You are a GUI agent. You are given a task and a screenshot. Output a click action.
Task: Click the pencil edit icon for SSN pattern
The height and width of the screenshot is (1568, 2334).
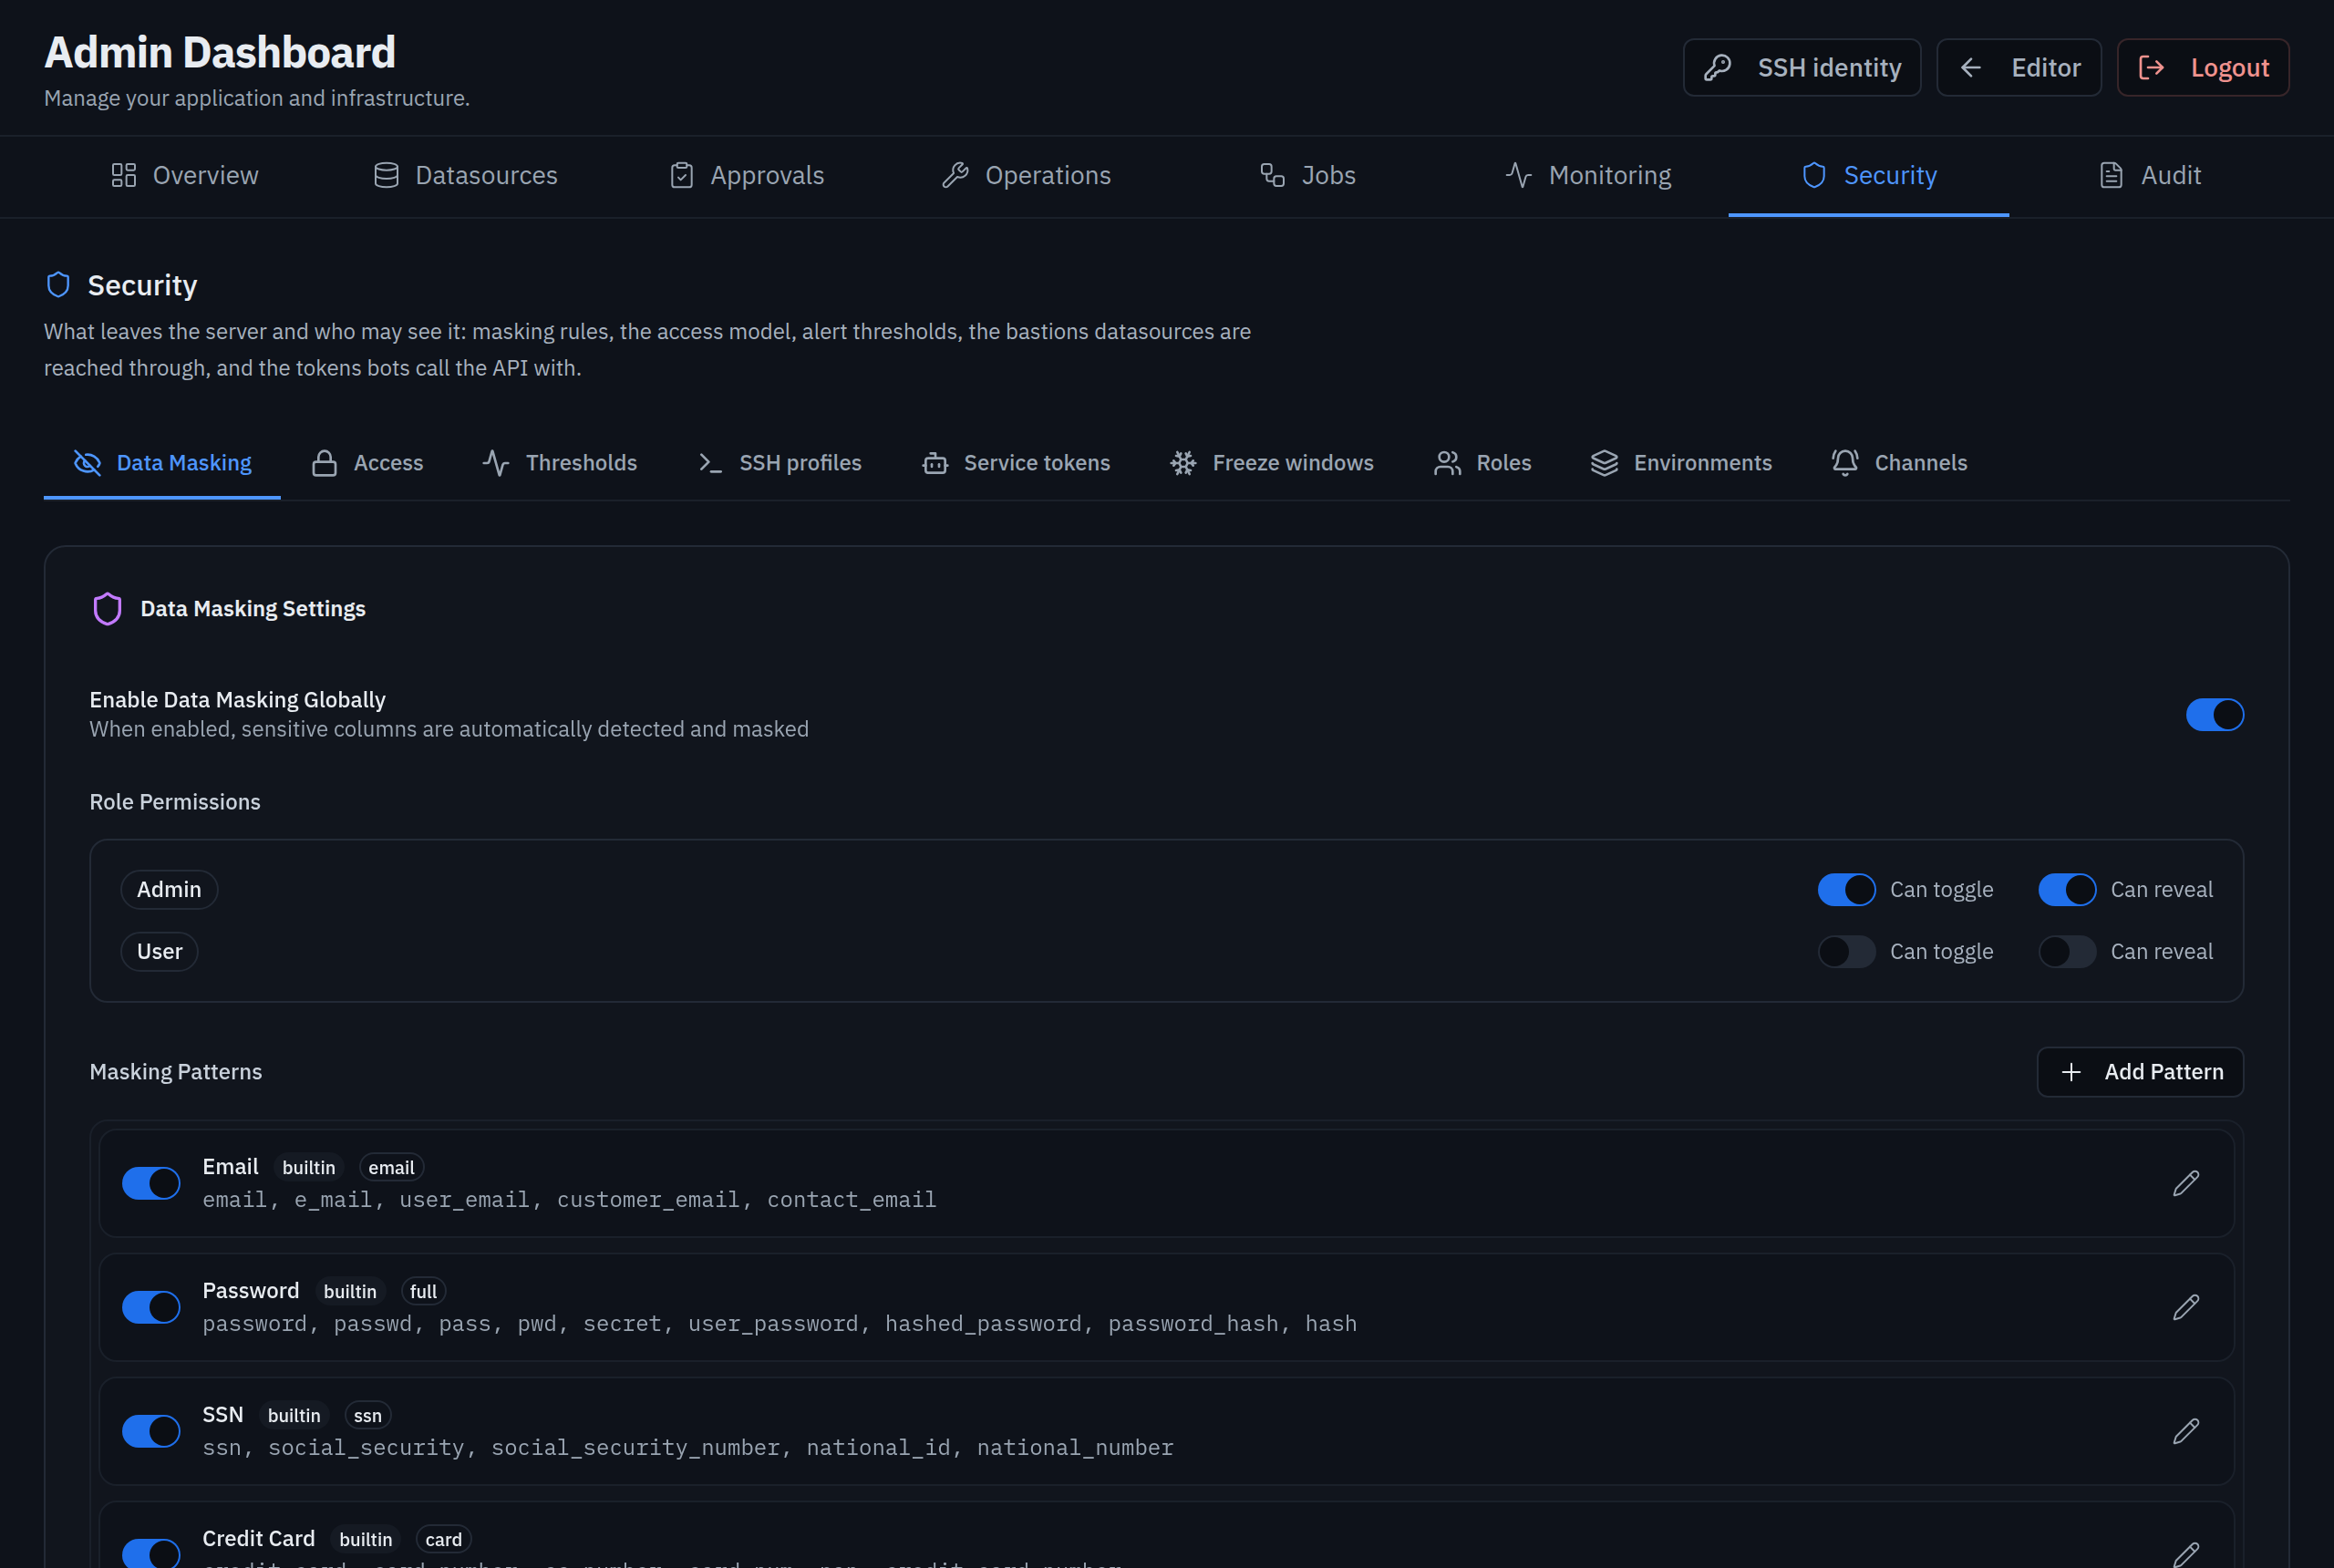point(2186,1431)
